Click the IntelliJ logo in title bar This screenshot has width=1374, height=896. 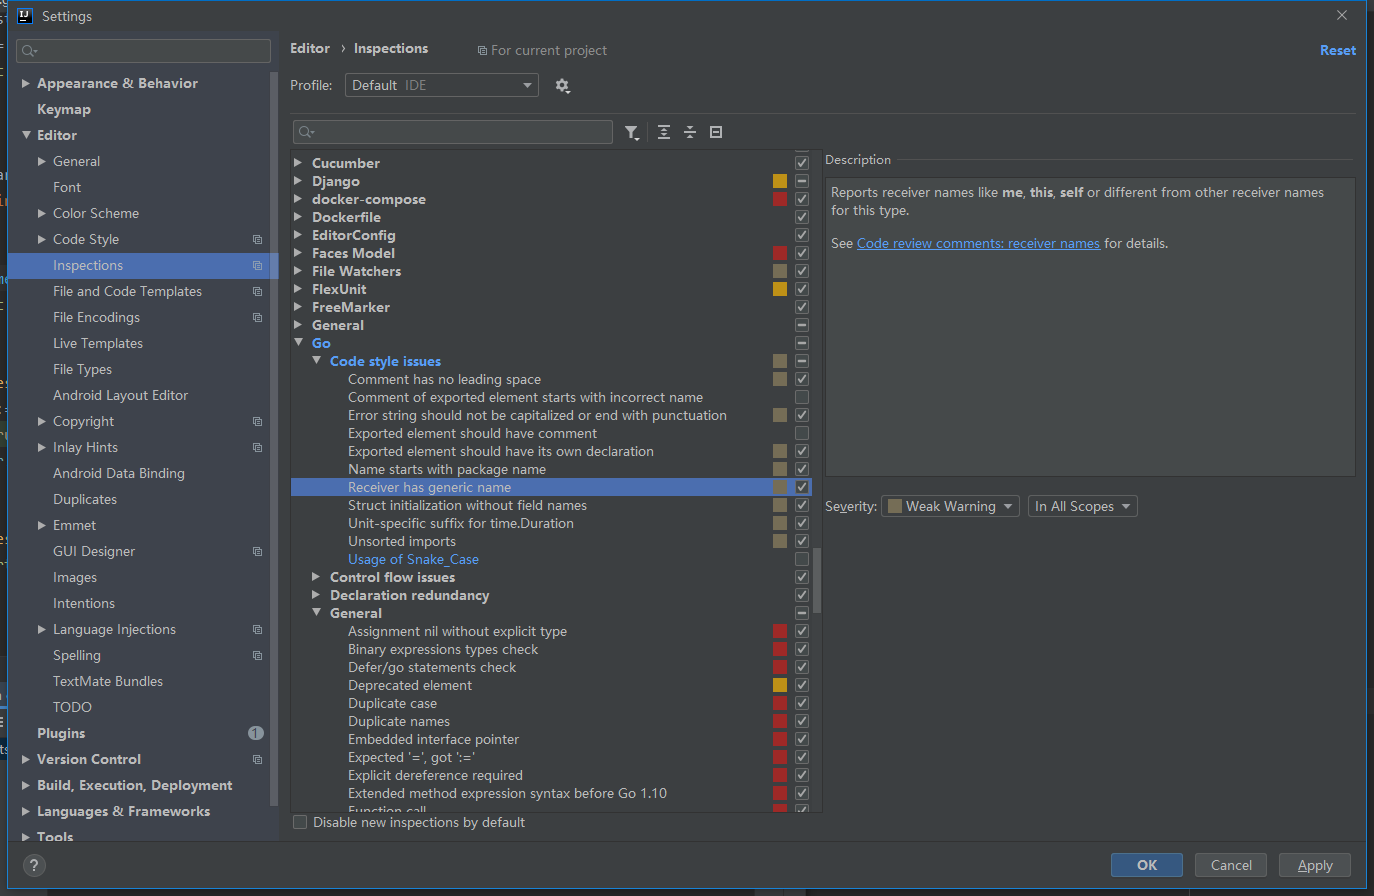[x=25, y=16]
